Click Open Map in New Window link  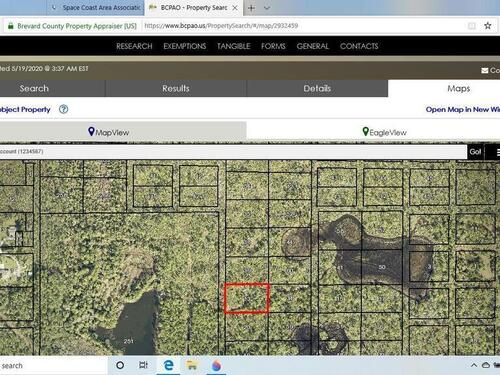[x=463, y=109]
